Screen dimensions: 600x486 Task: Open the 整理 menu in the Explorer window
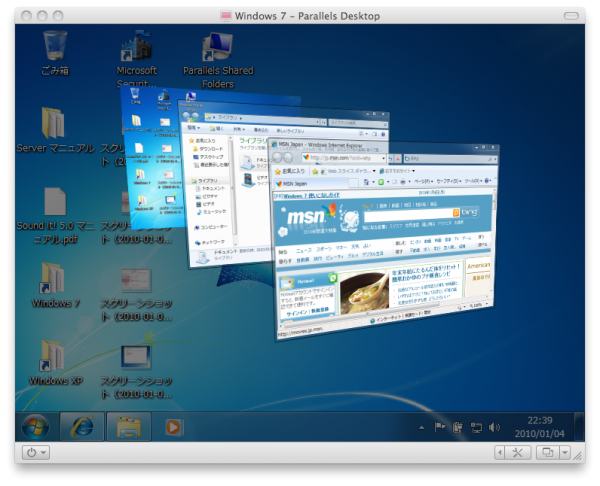[x=194, y=127]
